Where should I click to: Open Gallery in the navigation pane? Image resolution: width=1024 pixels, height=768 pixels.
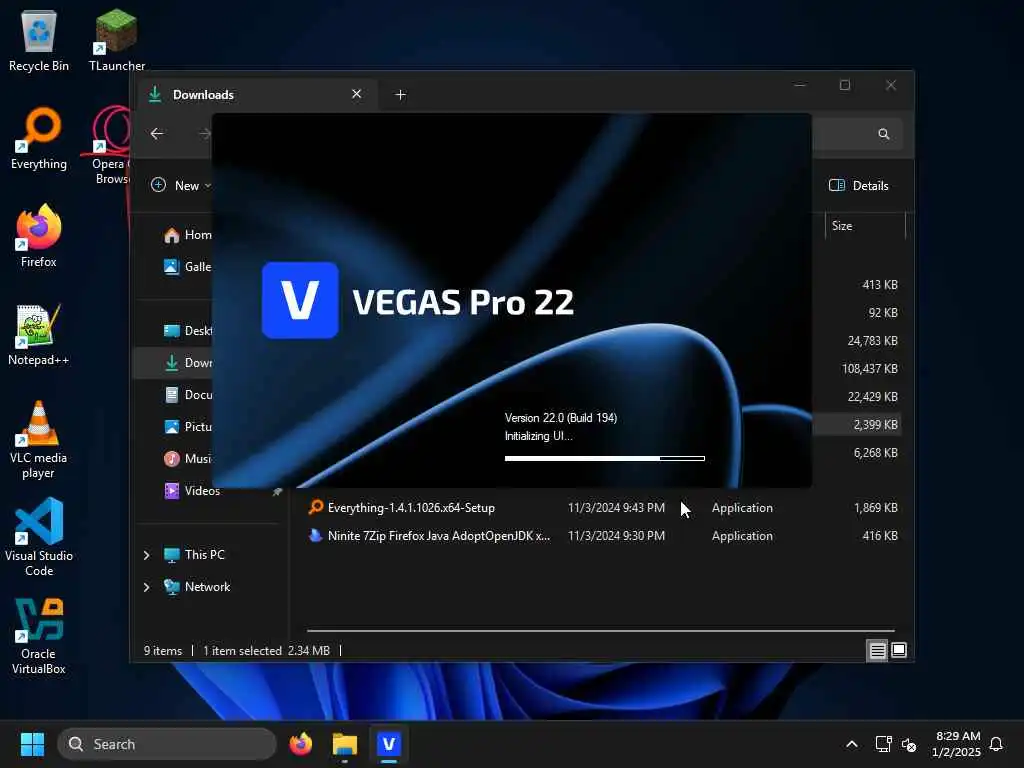pyautogui.click(x=187, y=266)
